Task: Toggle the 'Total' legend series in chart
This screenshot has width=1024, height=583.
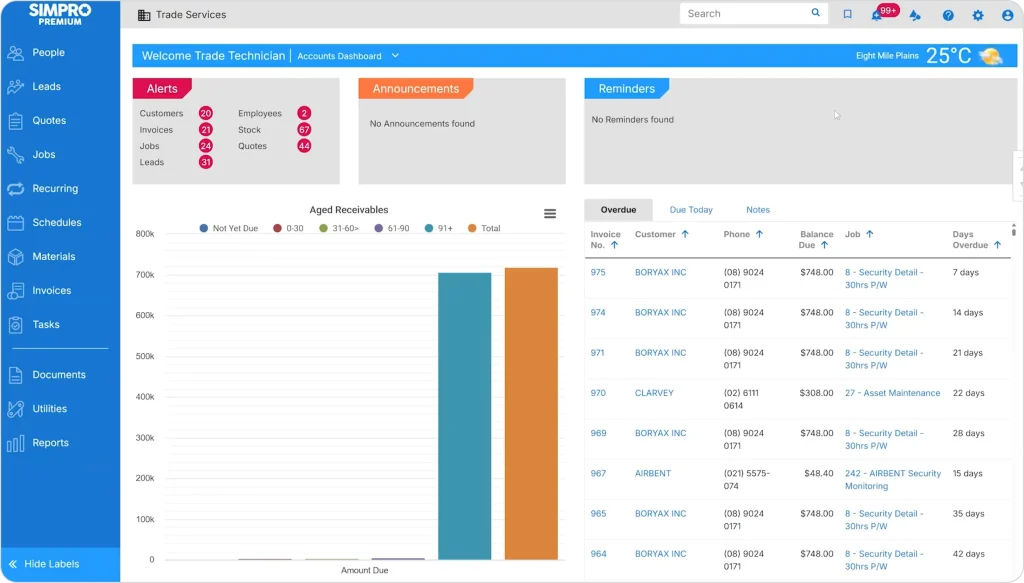Action: click(484, 229)
